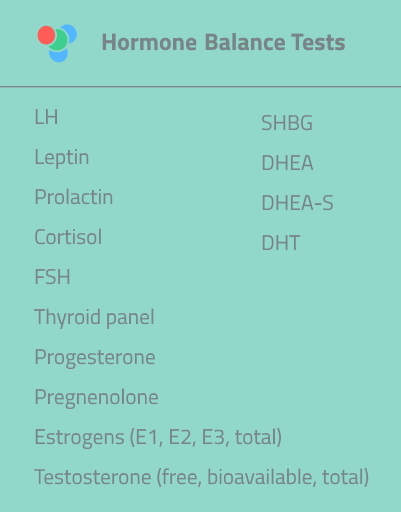
Task: Select the Hormone Balance Tests heading
Action: [223, 42]
